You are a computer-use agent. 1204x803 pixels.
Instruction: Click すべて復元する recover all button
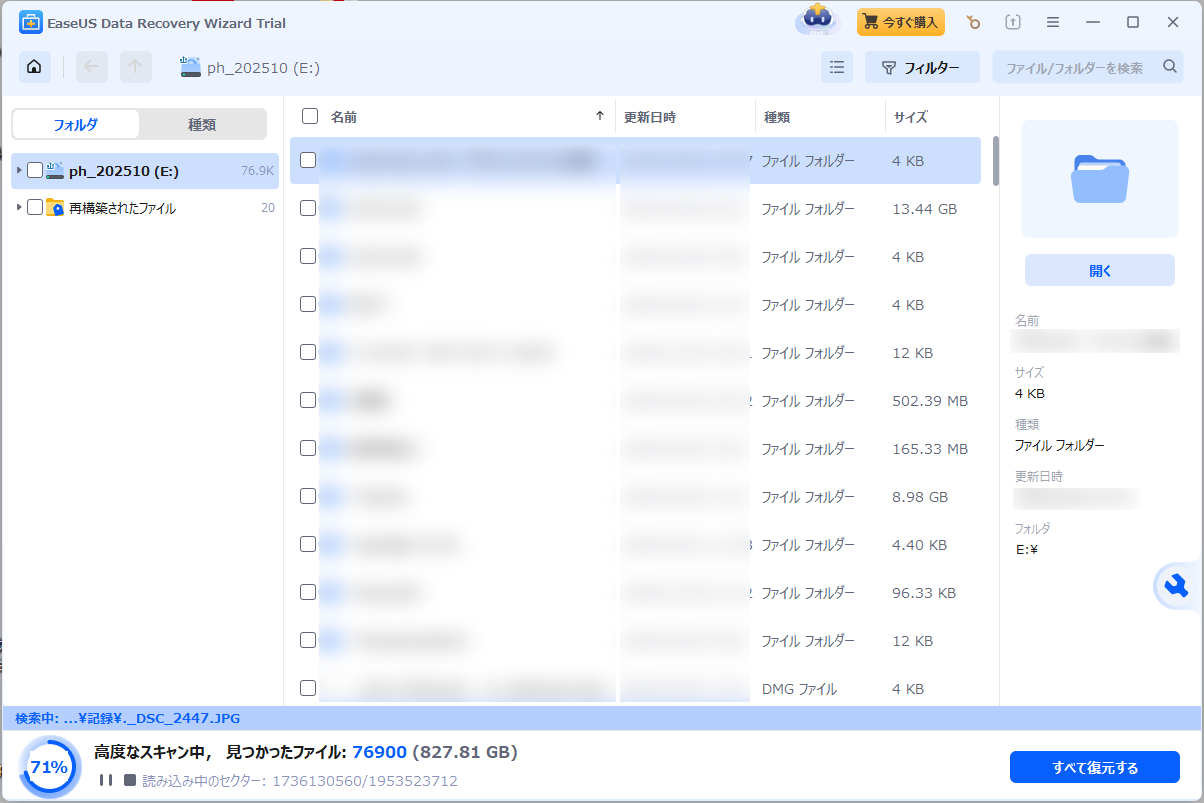click(1095, 767)
